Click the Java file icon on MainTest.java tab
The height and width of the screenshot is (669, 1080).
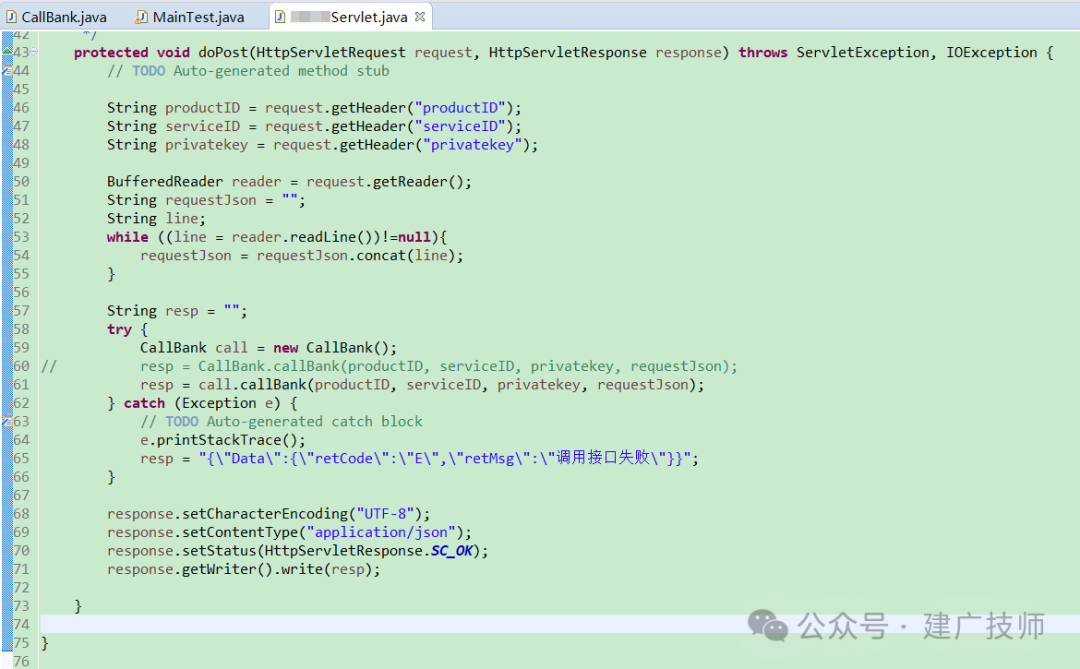[x=141, y=17]
